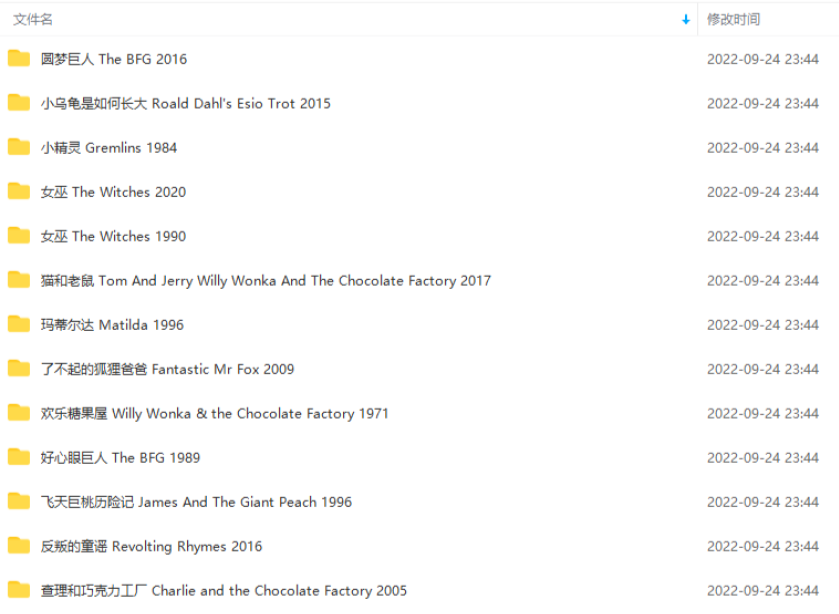Select the folder icon for Revolting Rhymes 2016
This screenshot has width=839, height=614.
click(19, 546)
